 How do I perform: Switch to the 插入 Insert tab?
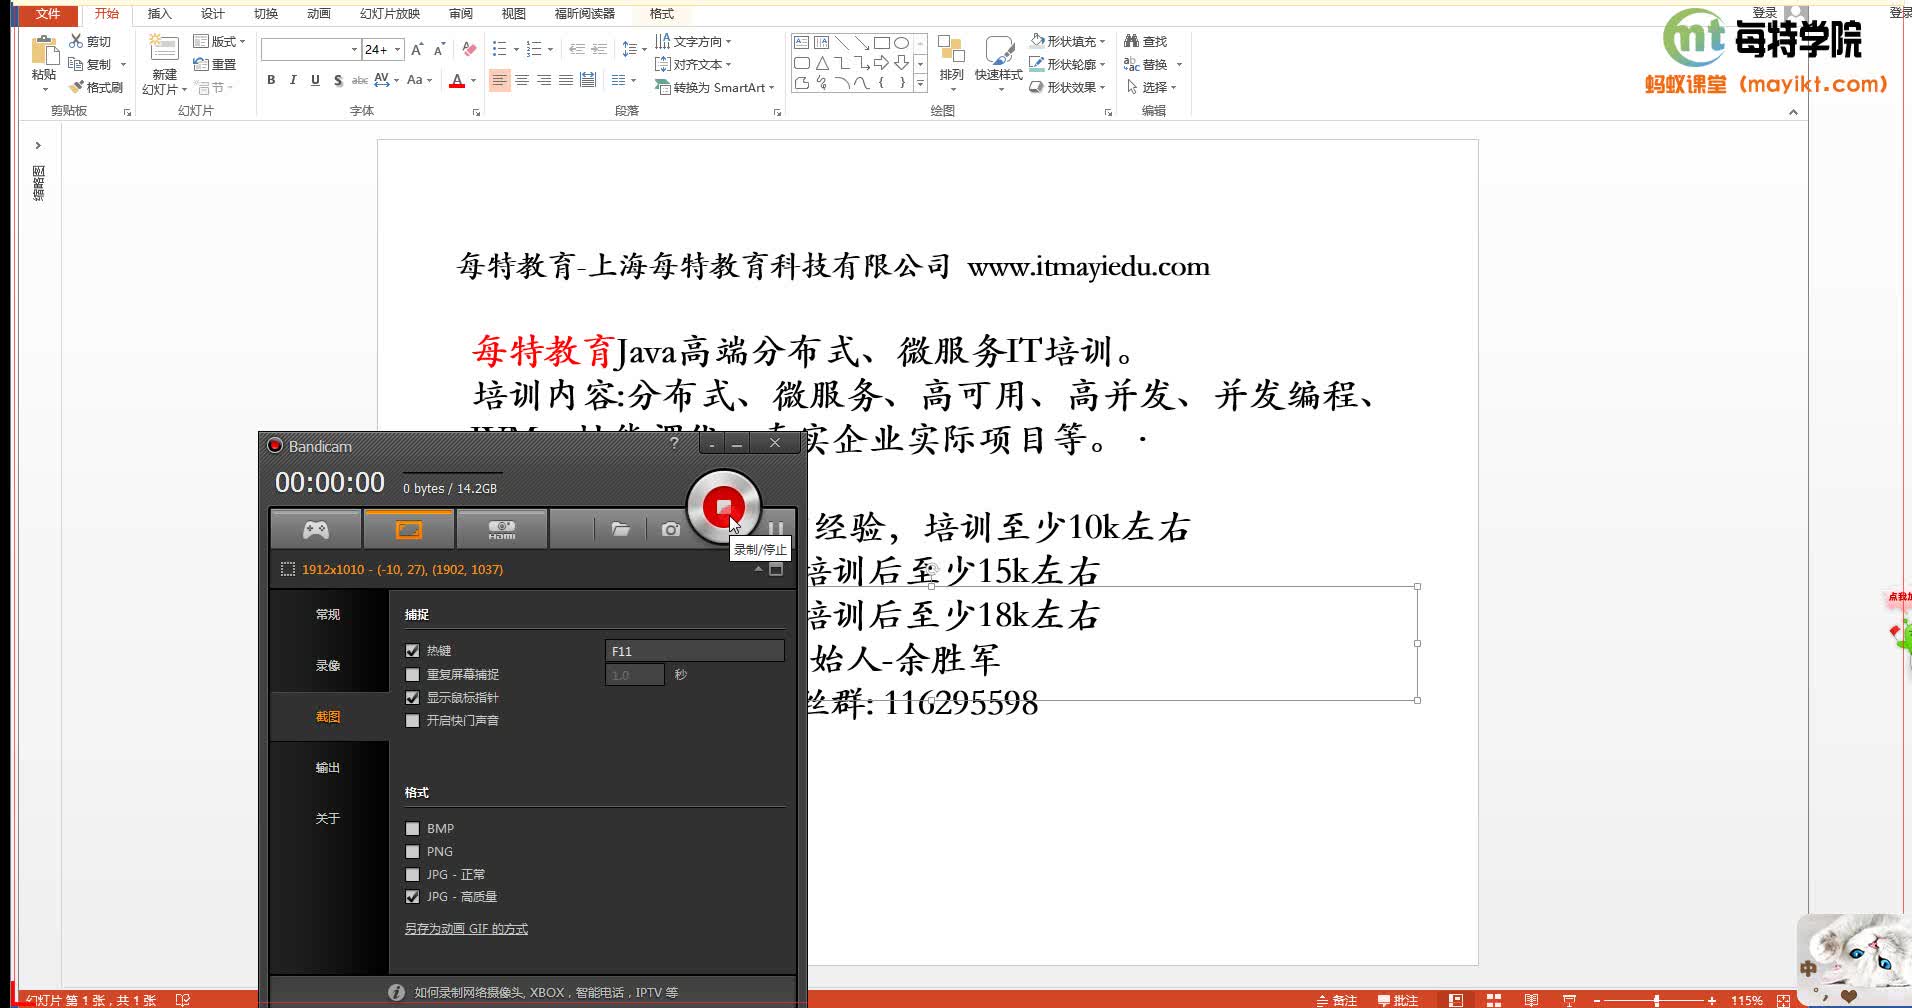(x=160, y=14)
